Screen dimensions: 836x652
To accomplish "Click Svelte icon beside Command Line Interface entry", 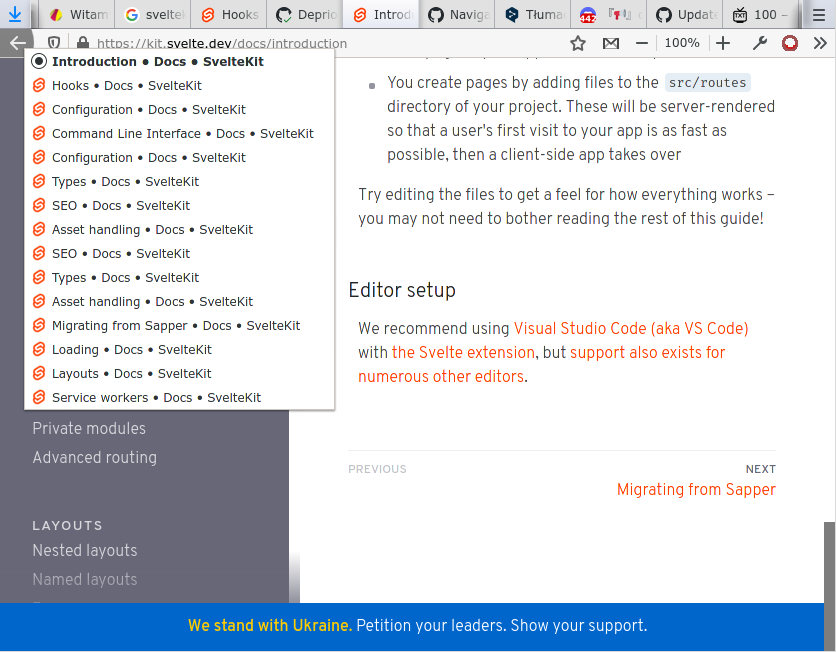I will pyautogui.click(x=39, y=133).
